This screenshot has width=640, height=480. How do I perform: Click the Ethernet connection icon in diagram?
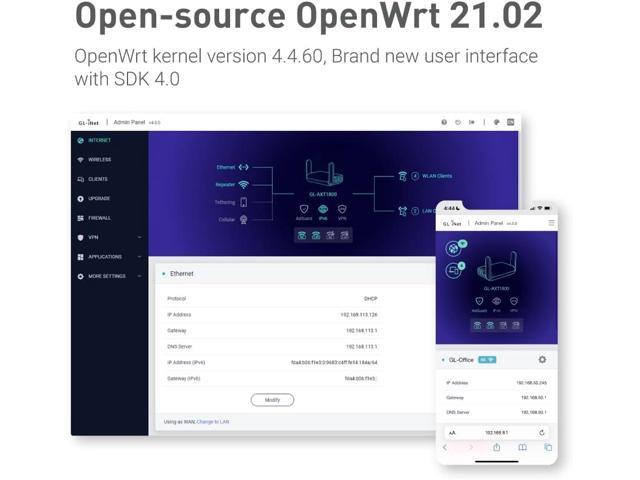point(244,167)
